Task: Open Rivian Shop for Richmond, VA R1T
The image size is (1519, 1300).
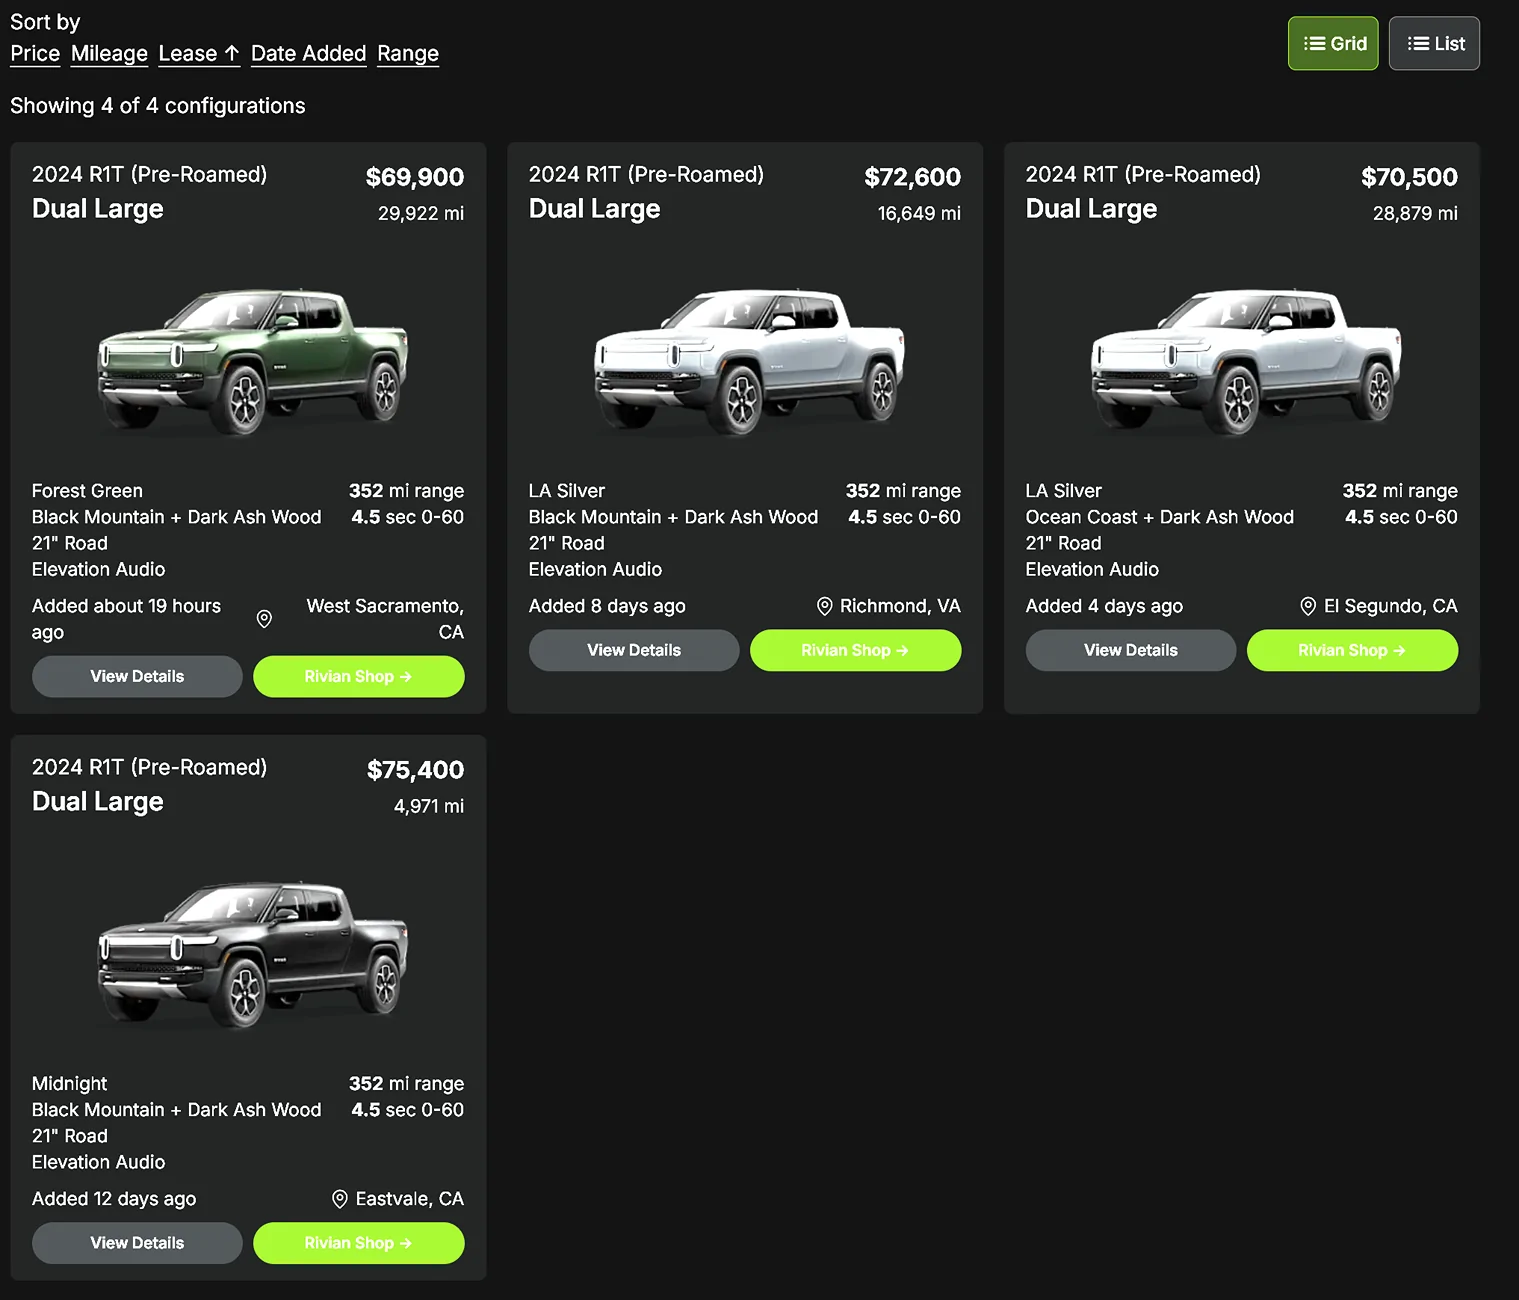Action: click(856, 651)
